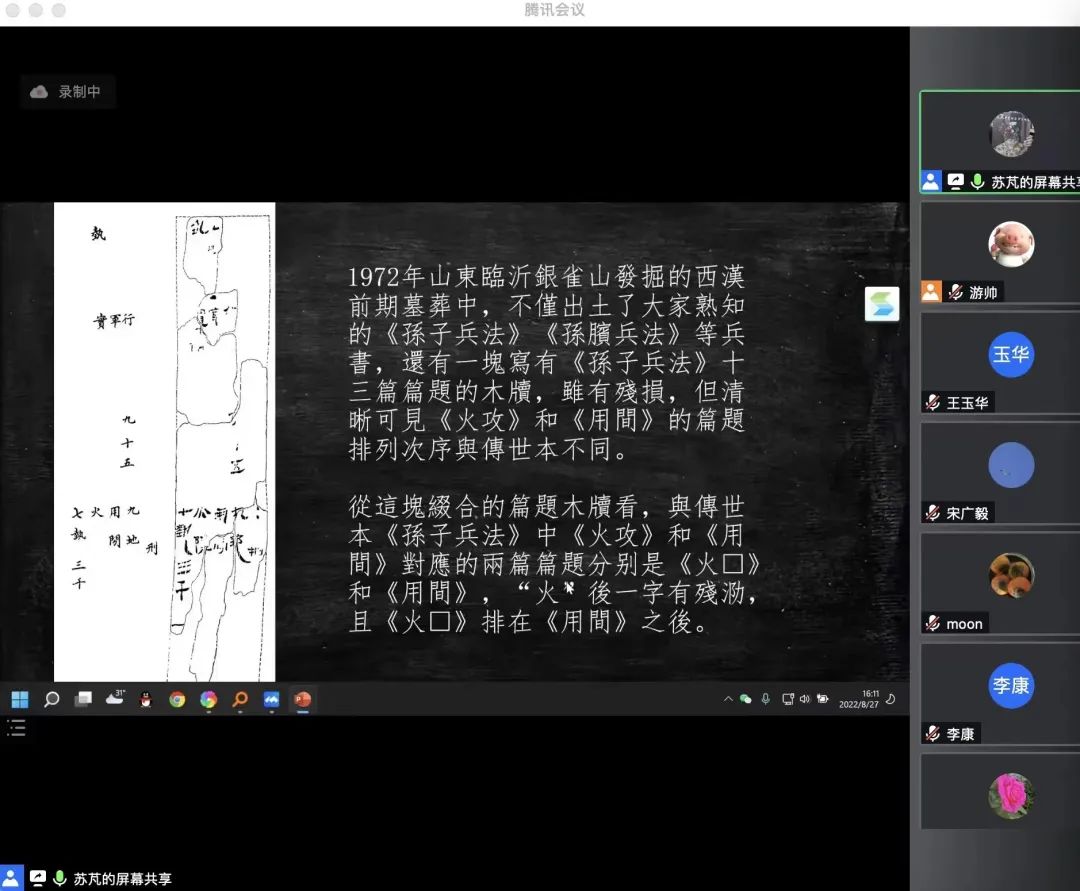1080x891 pixels.
Task: Select the PowerPoint icon in the taskbar
Action: coord(302,699)
